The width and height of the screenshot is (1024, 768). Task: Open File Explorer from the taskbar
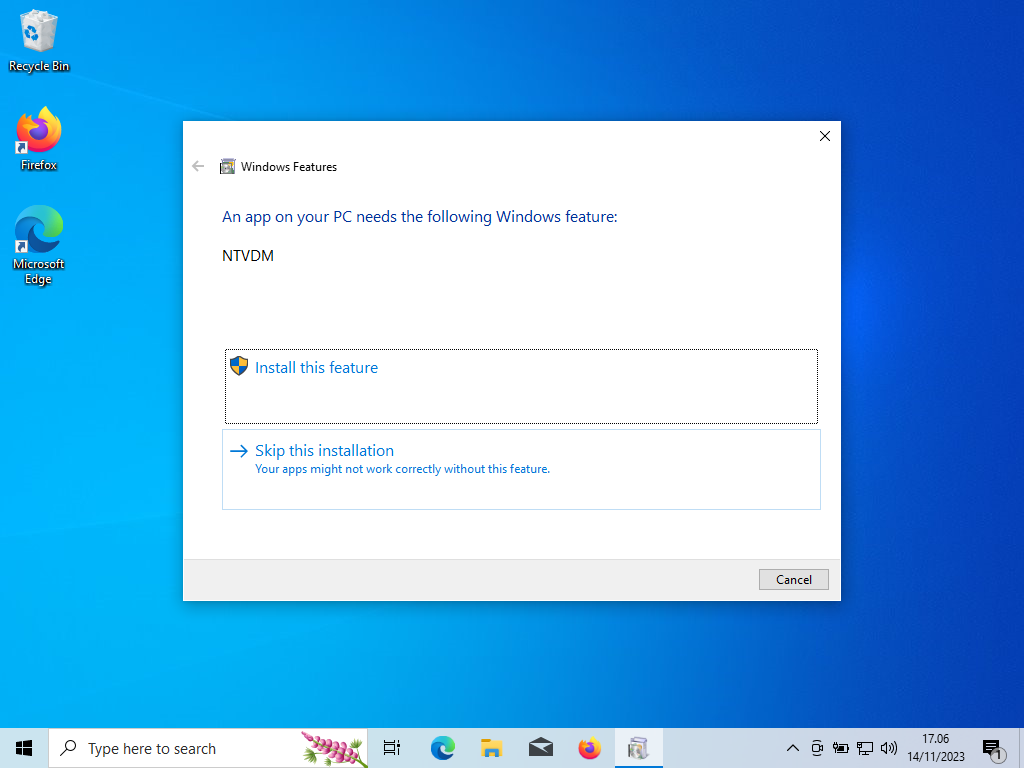click(x=491, y=748)
